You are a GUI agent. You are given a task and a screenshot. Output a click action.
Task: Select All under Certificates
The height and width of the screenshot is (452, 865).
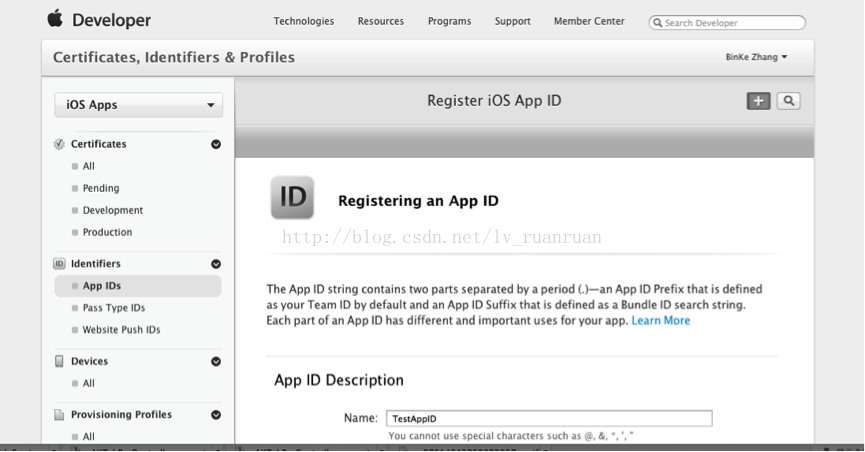pyautogui.click(x=88, y=166)
